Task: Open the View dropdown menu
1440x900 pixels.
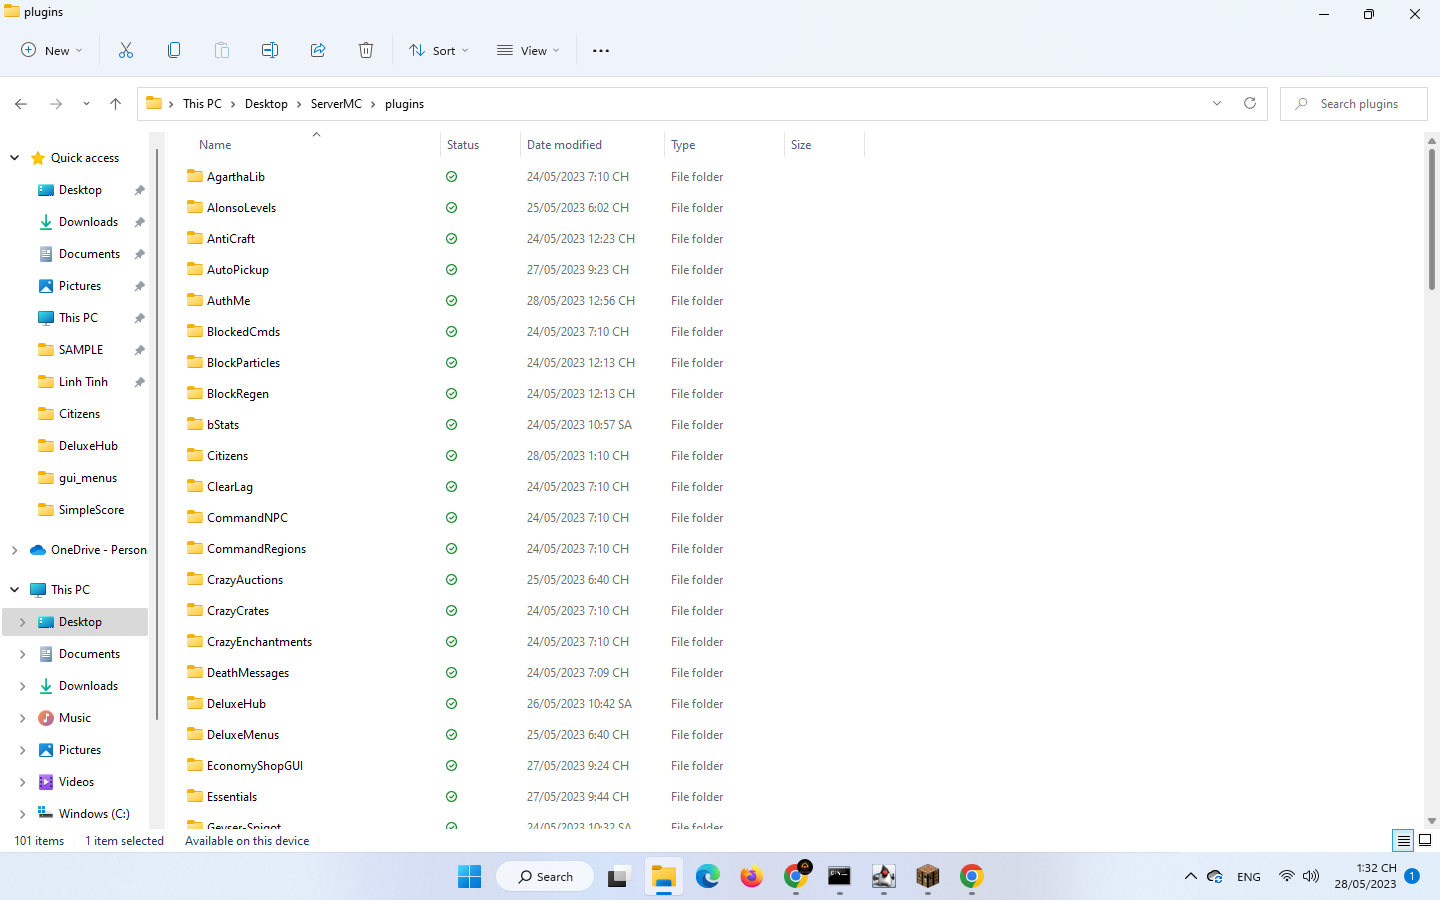Action: (x=528, y=50)
